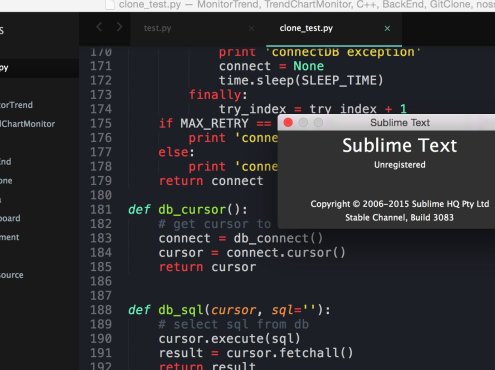Viewport: 495px width, 370px height.
Task: Click the copyright text in about dialog
Action: click(x=400, y=204)
